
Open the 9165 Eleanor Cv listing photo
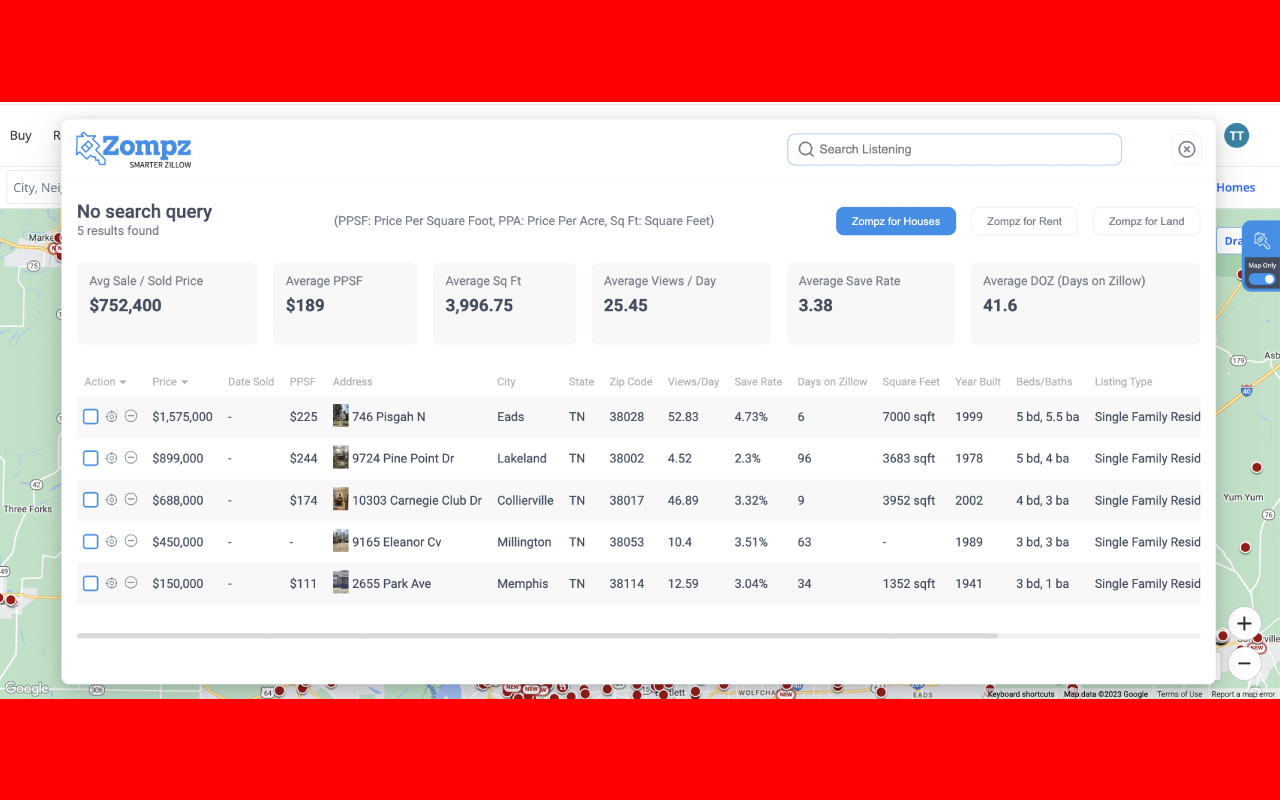(x=341, y=541)
